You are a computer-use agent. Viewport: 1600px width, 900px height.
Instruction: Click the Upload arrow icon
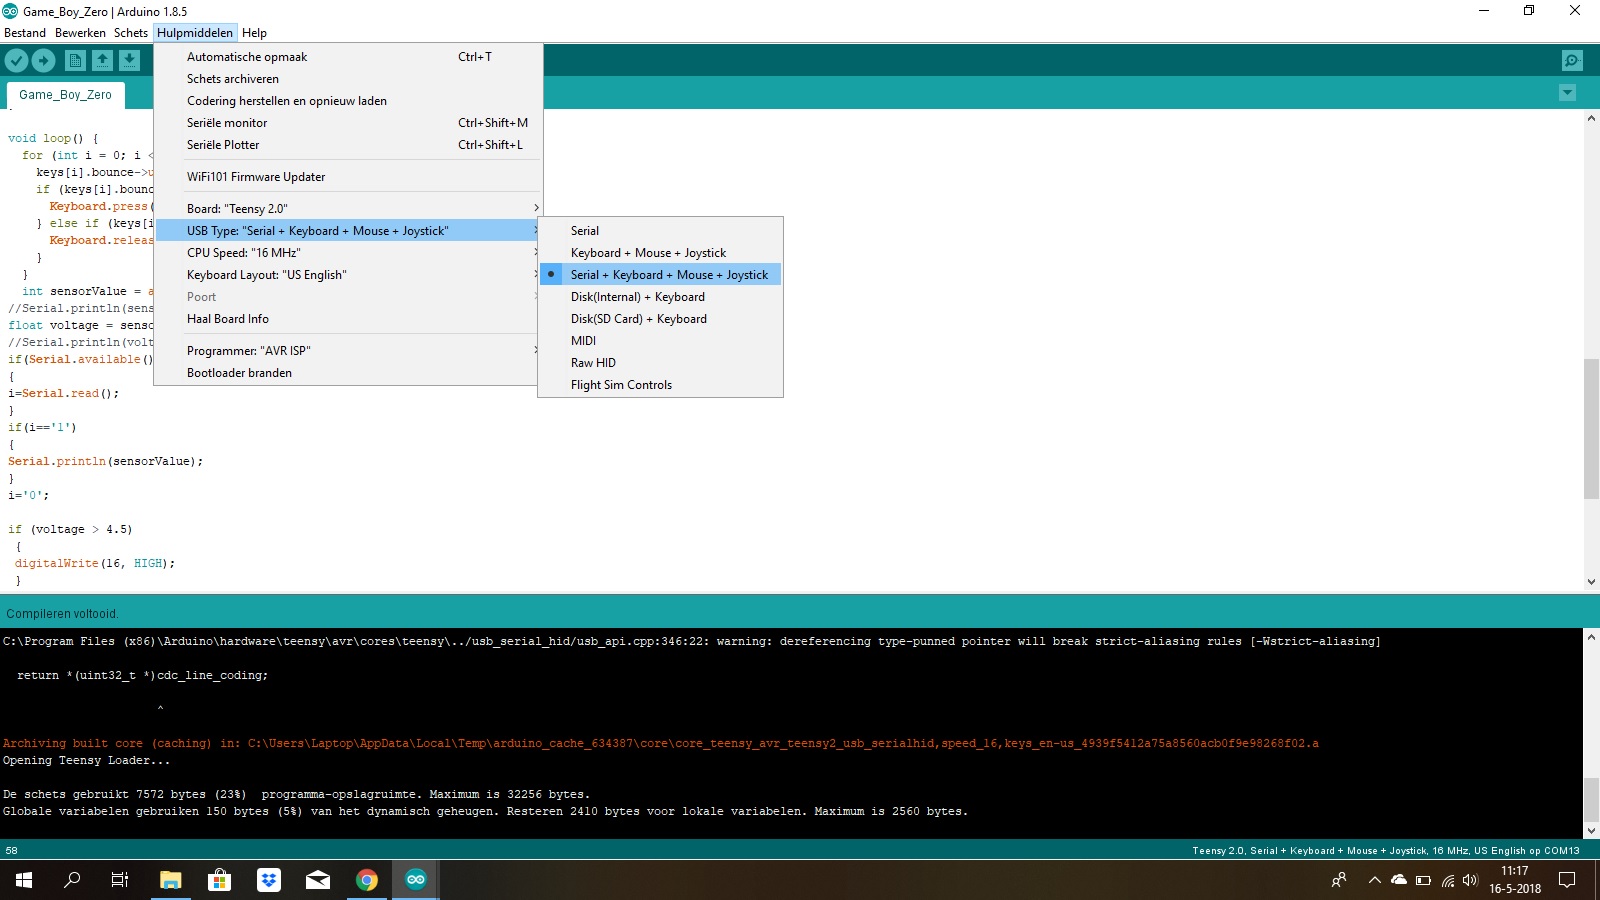click(x=44, y=61)
